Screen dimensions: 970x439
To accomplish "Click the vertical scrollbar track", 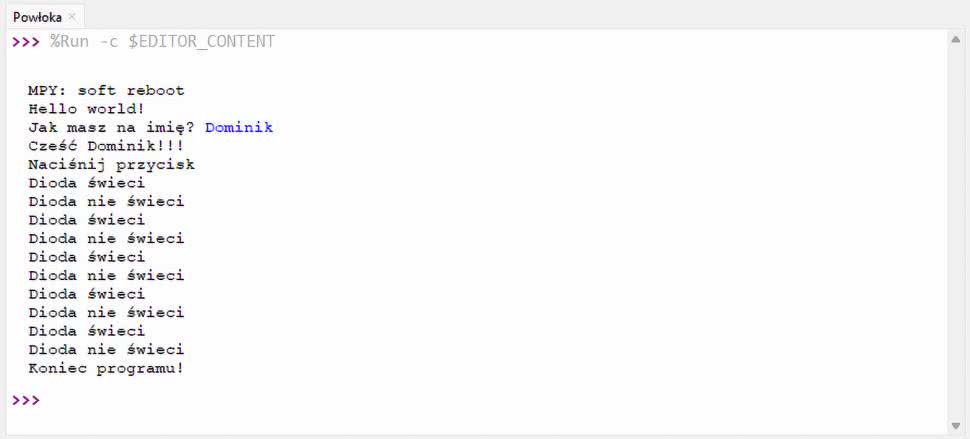I will point(955,230).
